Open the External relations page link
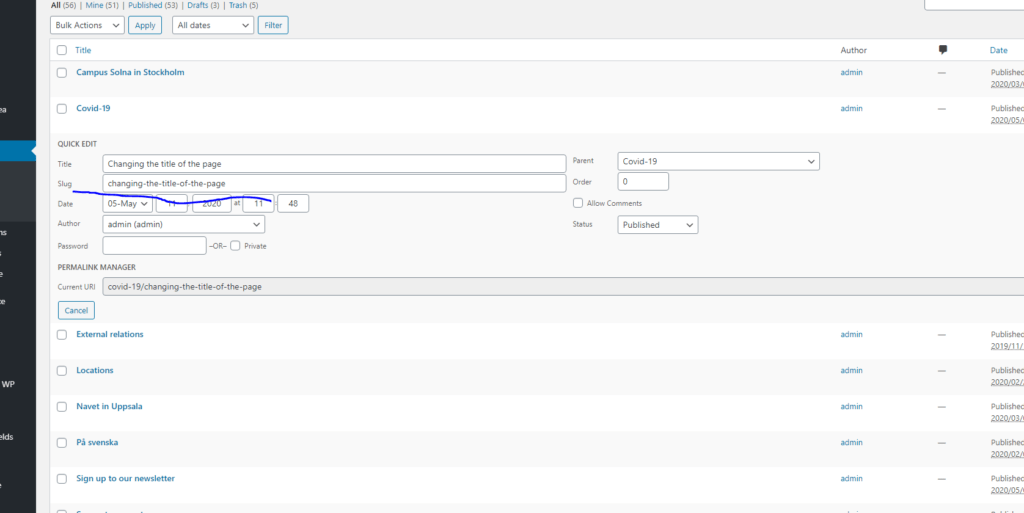 [x=110, y=334]
